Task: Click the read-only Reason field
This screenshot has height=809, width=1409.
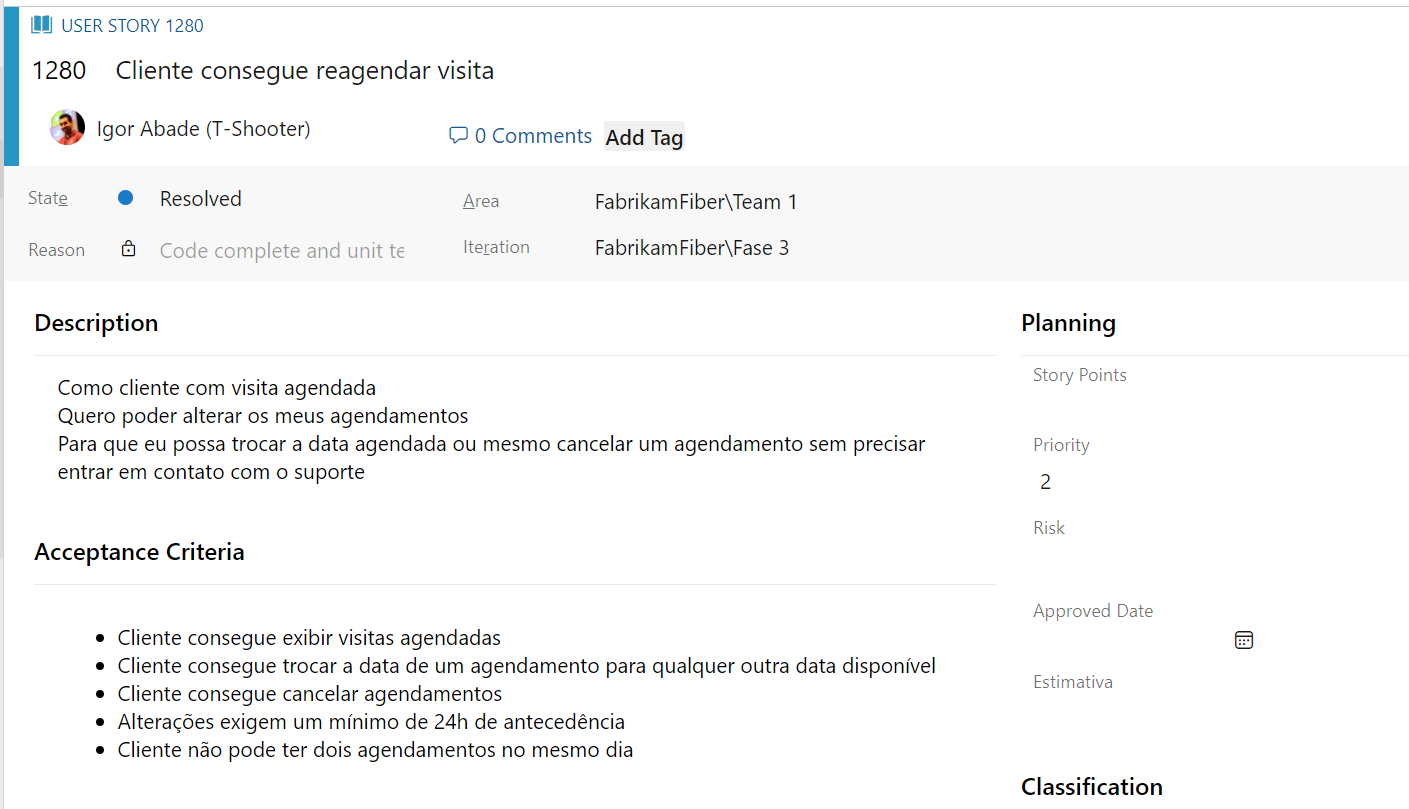Action: (x=281, y=250)
